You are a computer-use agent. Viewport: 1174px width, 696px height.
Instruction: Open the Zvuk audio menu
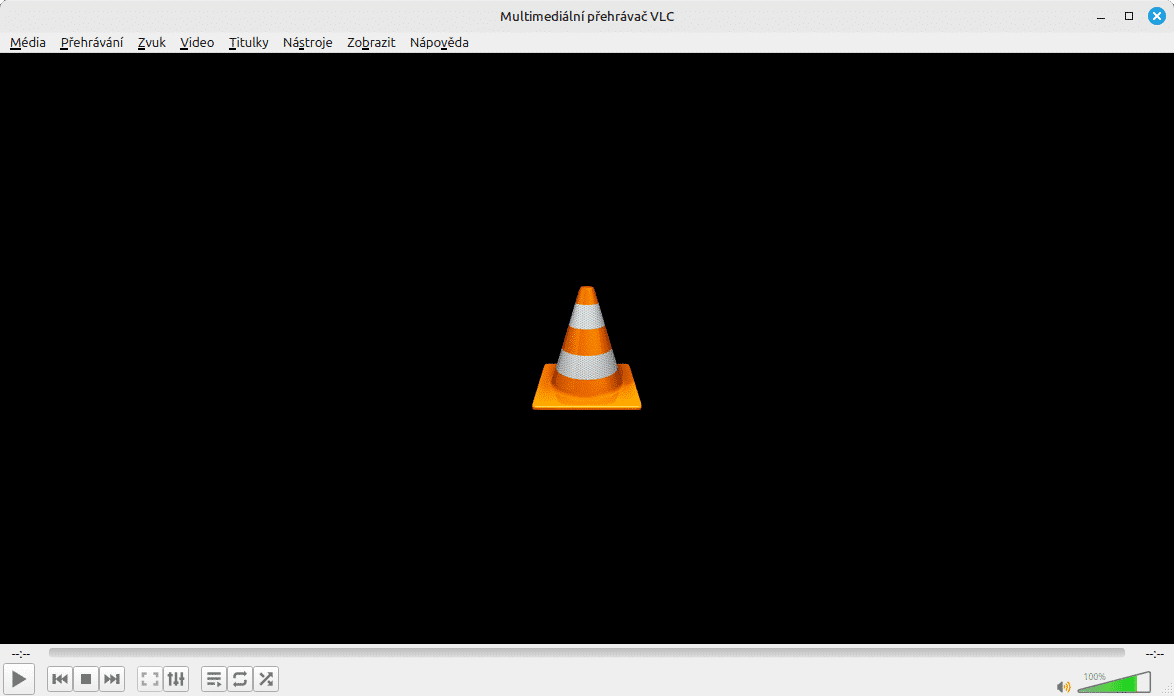click(x=151, y=42)
